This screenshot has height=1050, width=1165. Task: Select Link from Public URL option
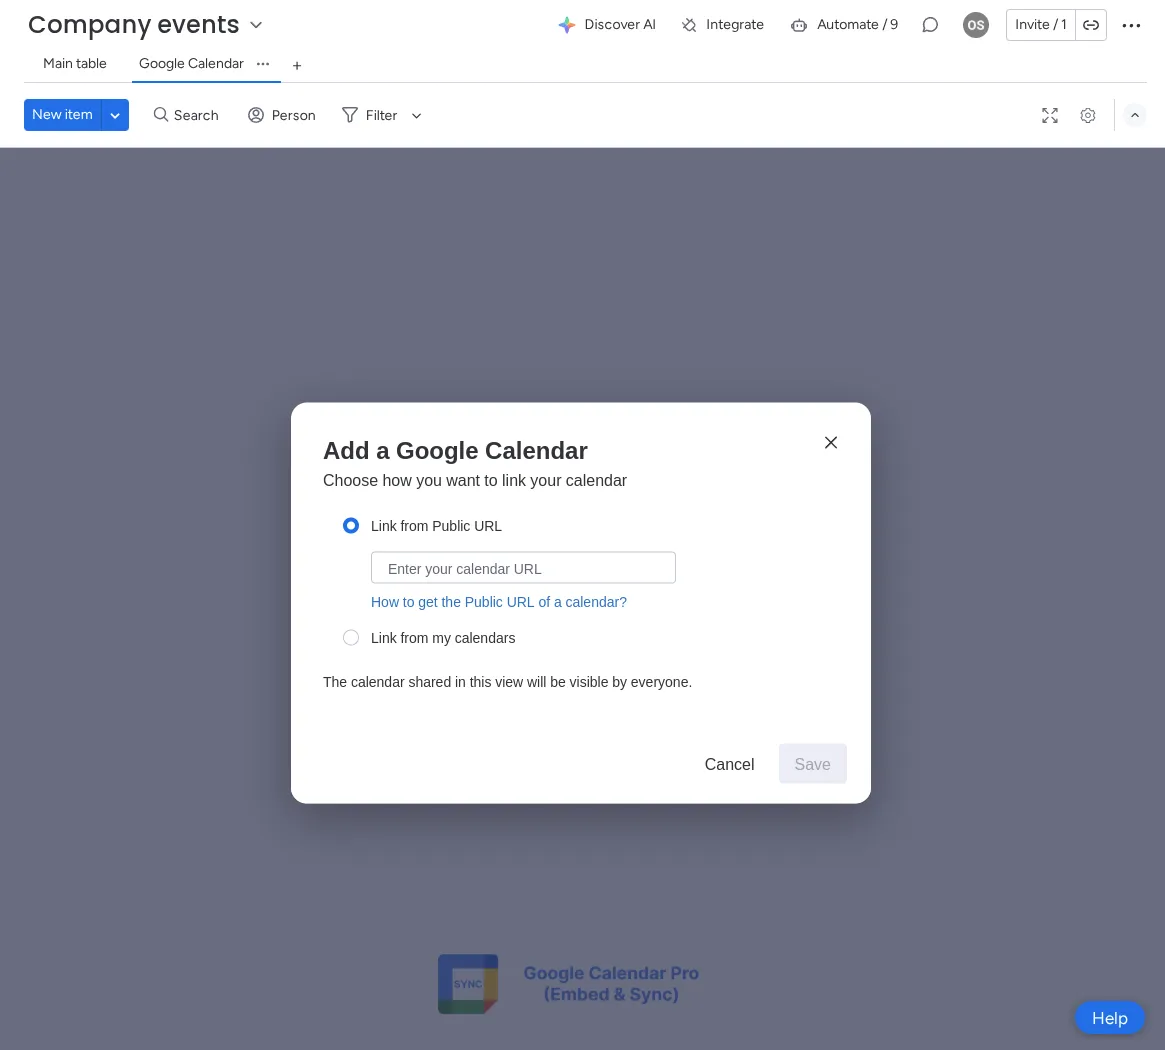(351, 525)
